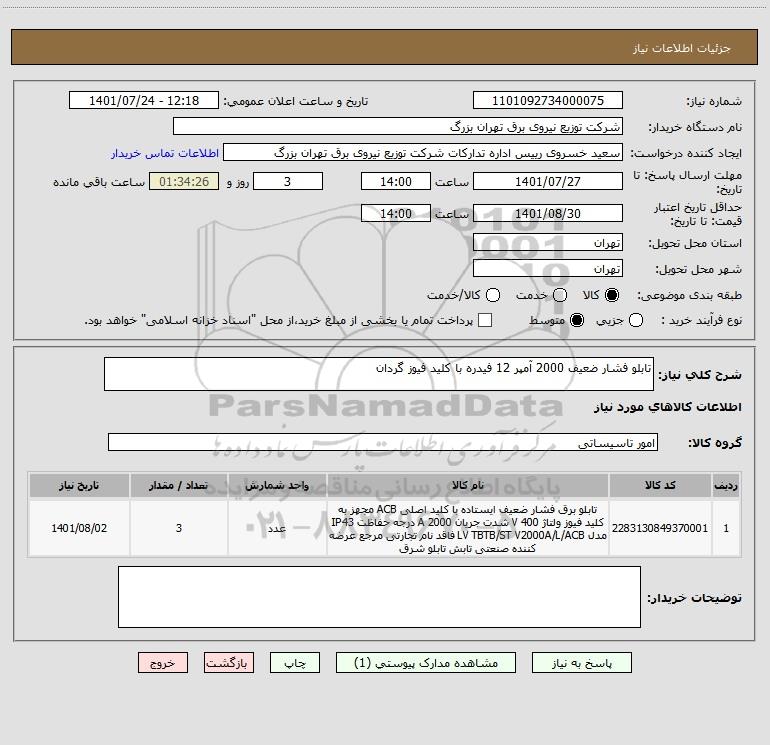
Task: Click the چاپ print button
Action: (x=295, y=663)
